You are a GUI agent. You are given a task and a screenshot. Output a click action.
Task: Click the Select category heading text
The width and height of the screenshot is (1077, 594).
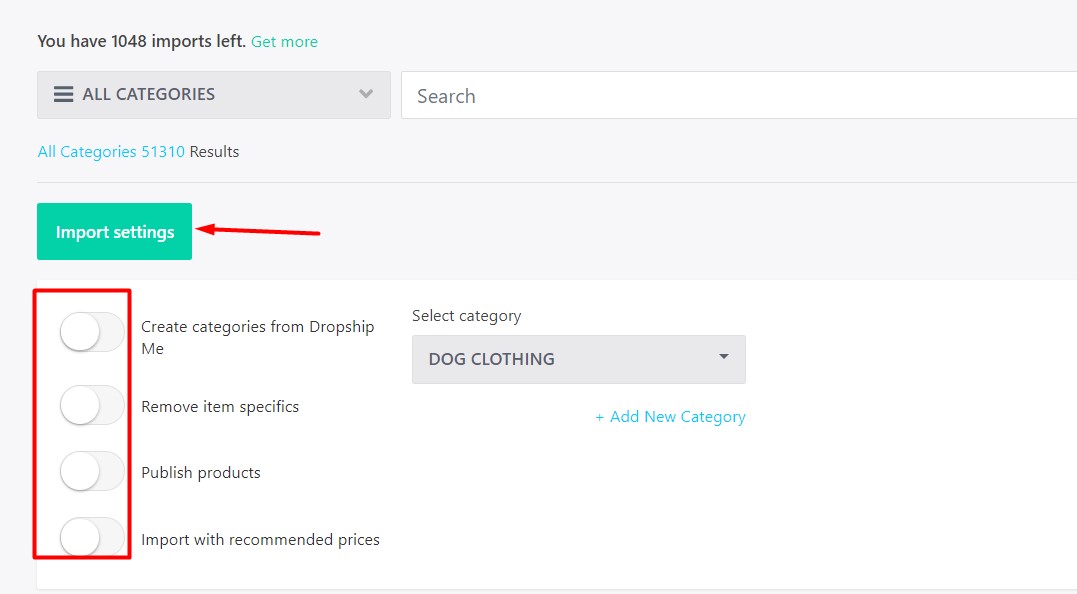(x=466, y=316)
